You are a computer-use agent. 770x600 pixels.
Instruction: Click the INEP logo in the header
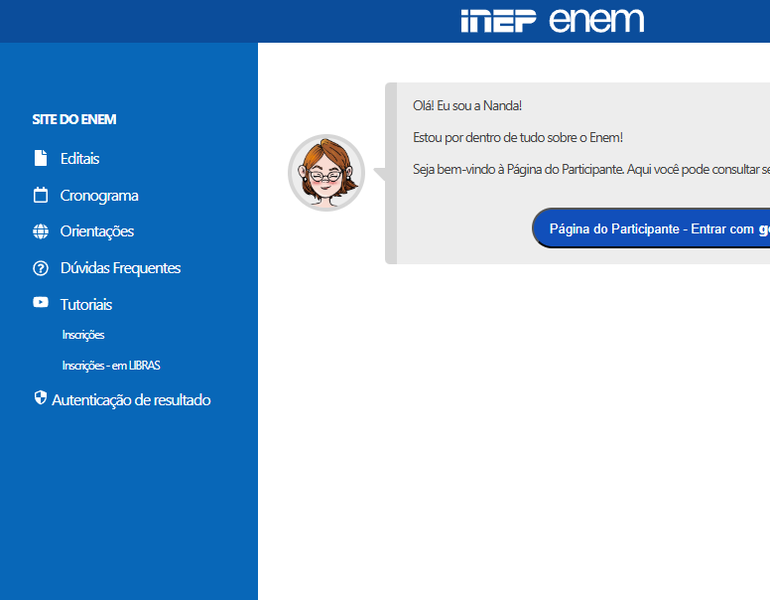(499, 21)
